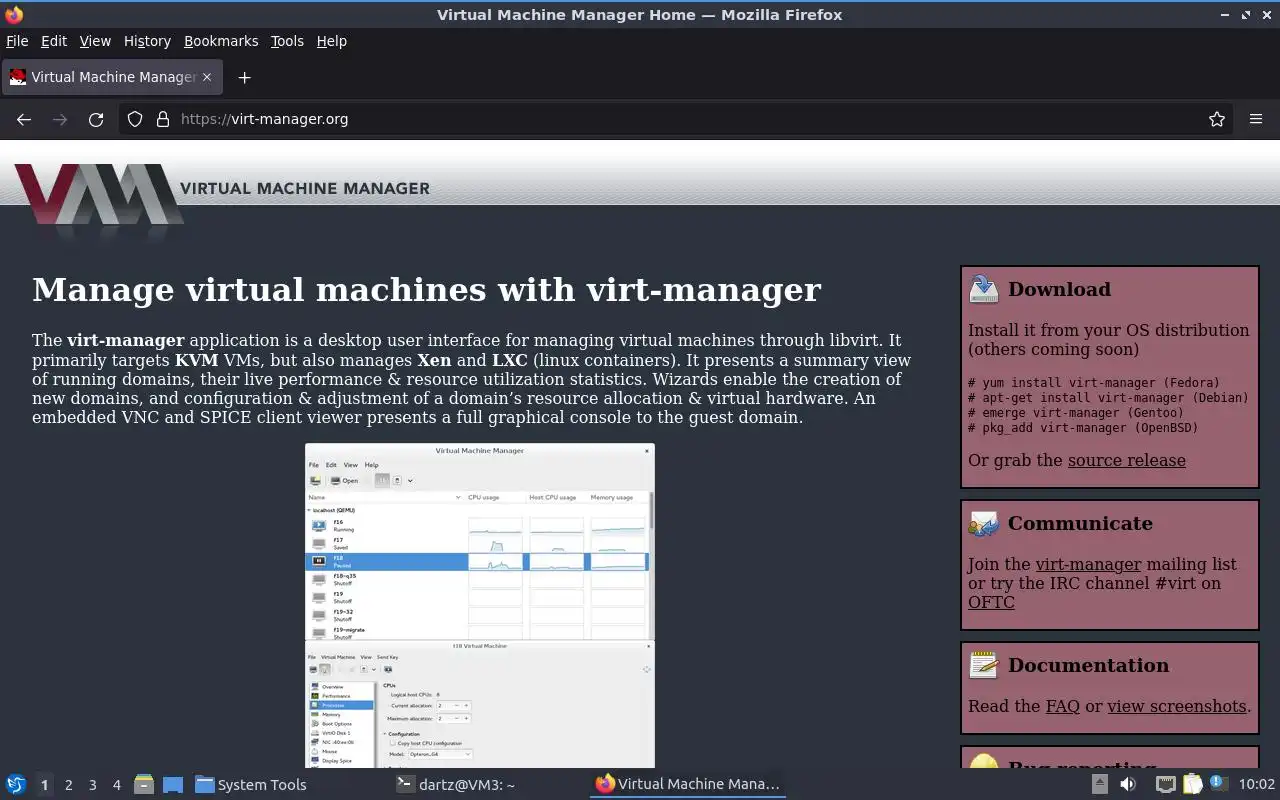This screenshot has width=1280, height=800.
Task: Switch to workspace 3
Action: [x=93, y=785]
